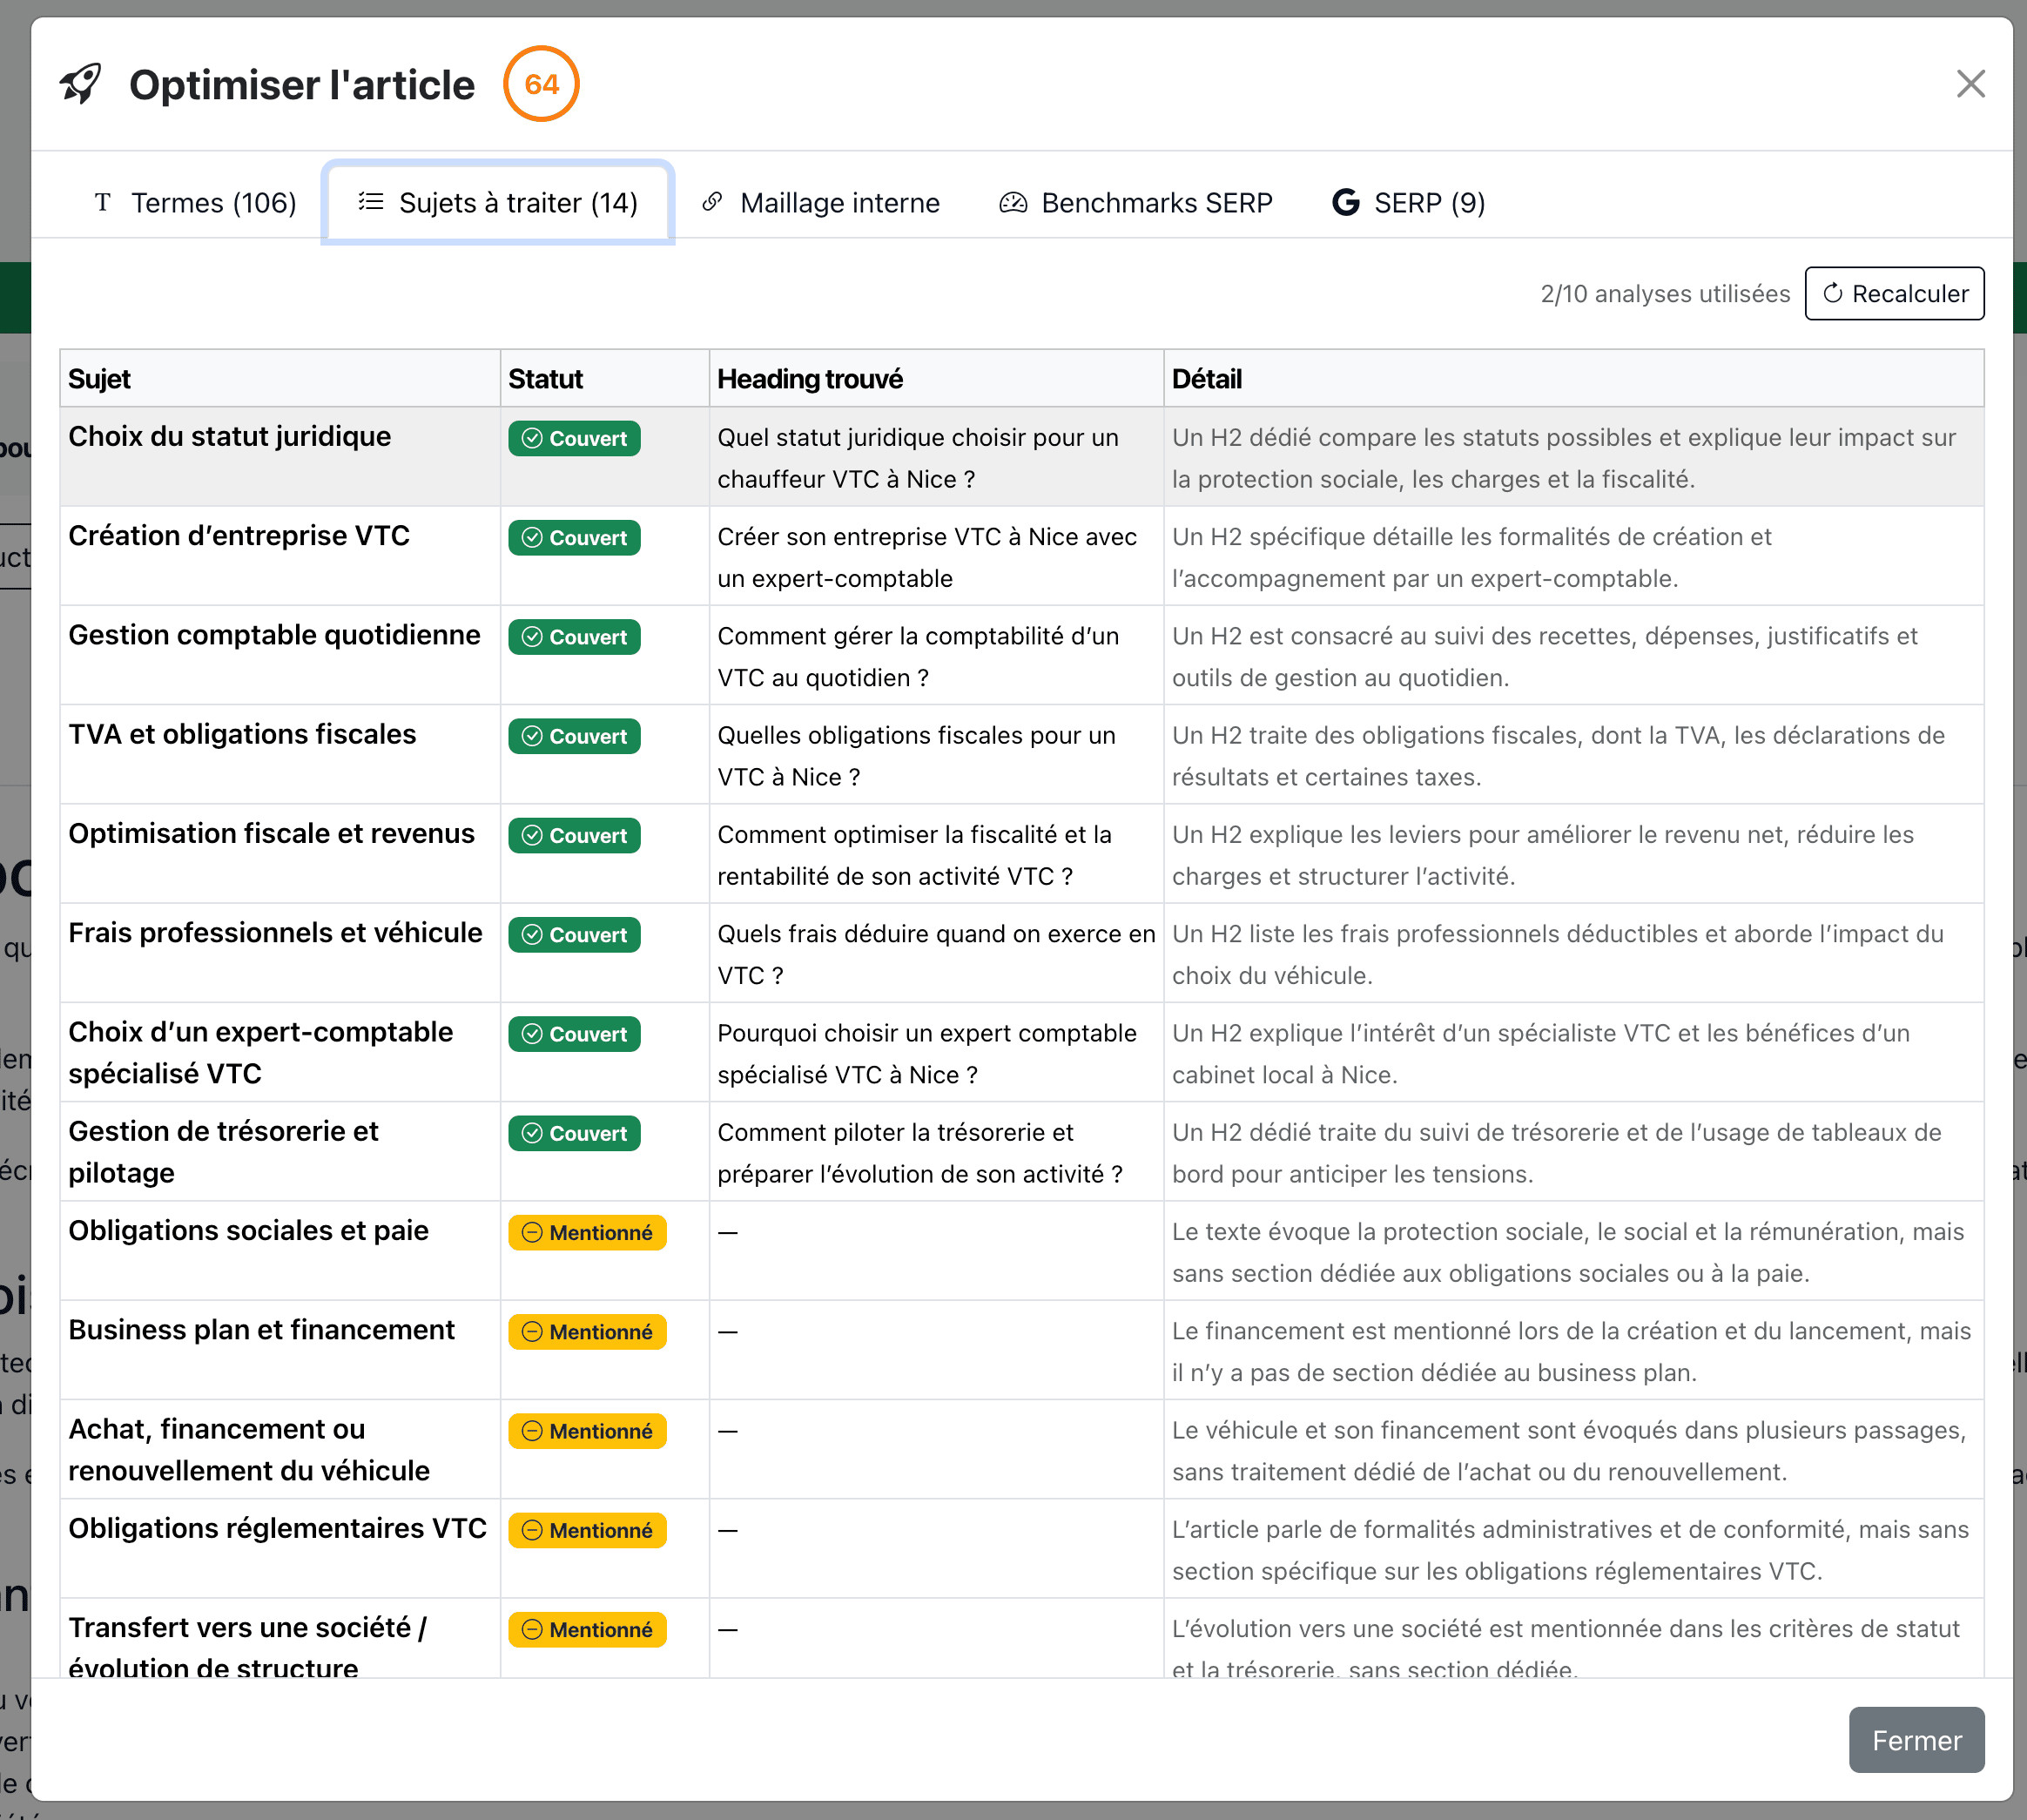Click the Couvert badge for Choix du statut juridique
The image size is (2027, 1820).
574,439
